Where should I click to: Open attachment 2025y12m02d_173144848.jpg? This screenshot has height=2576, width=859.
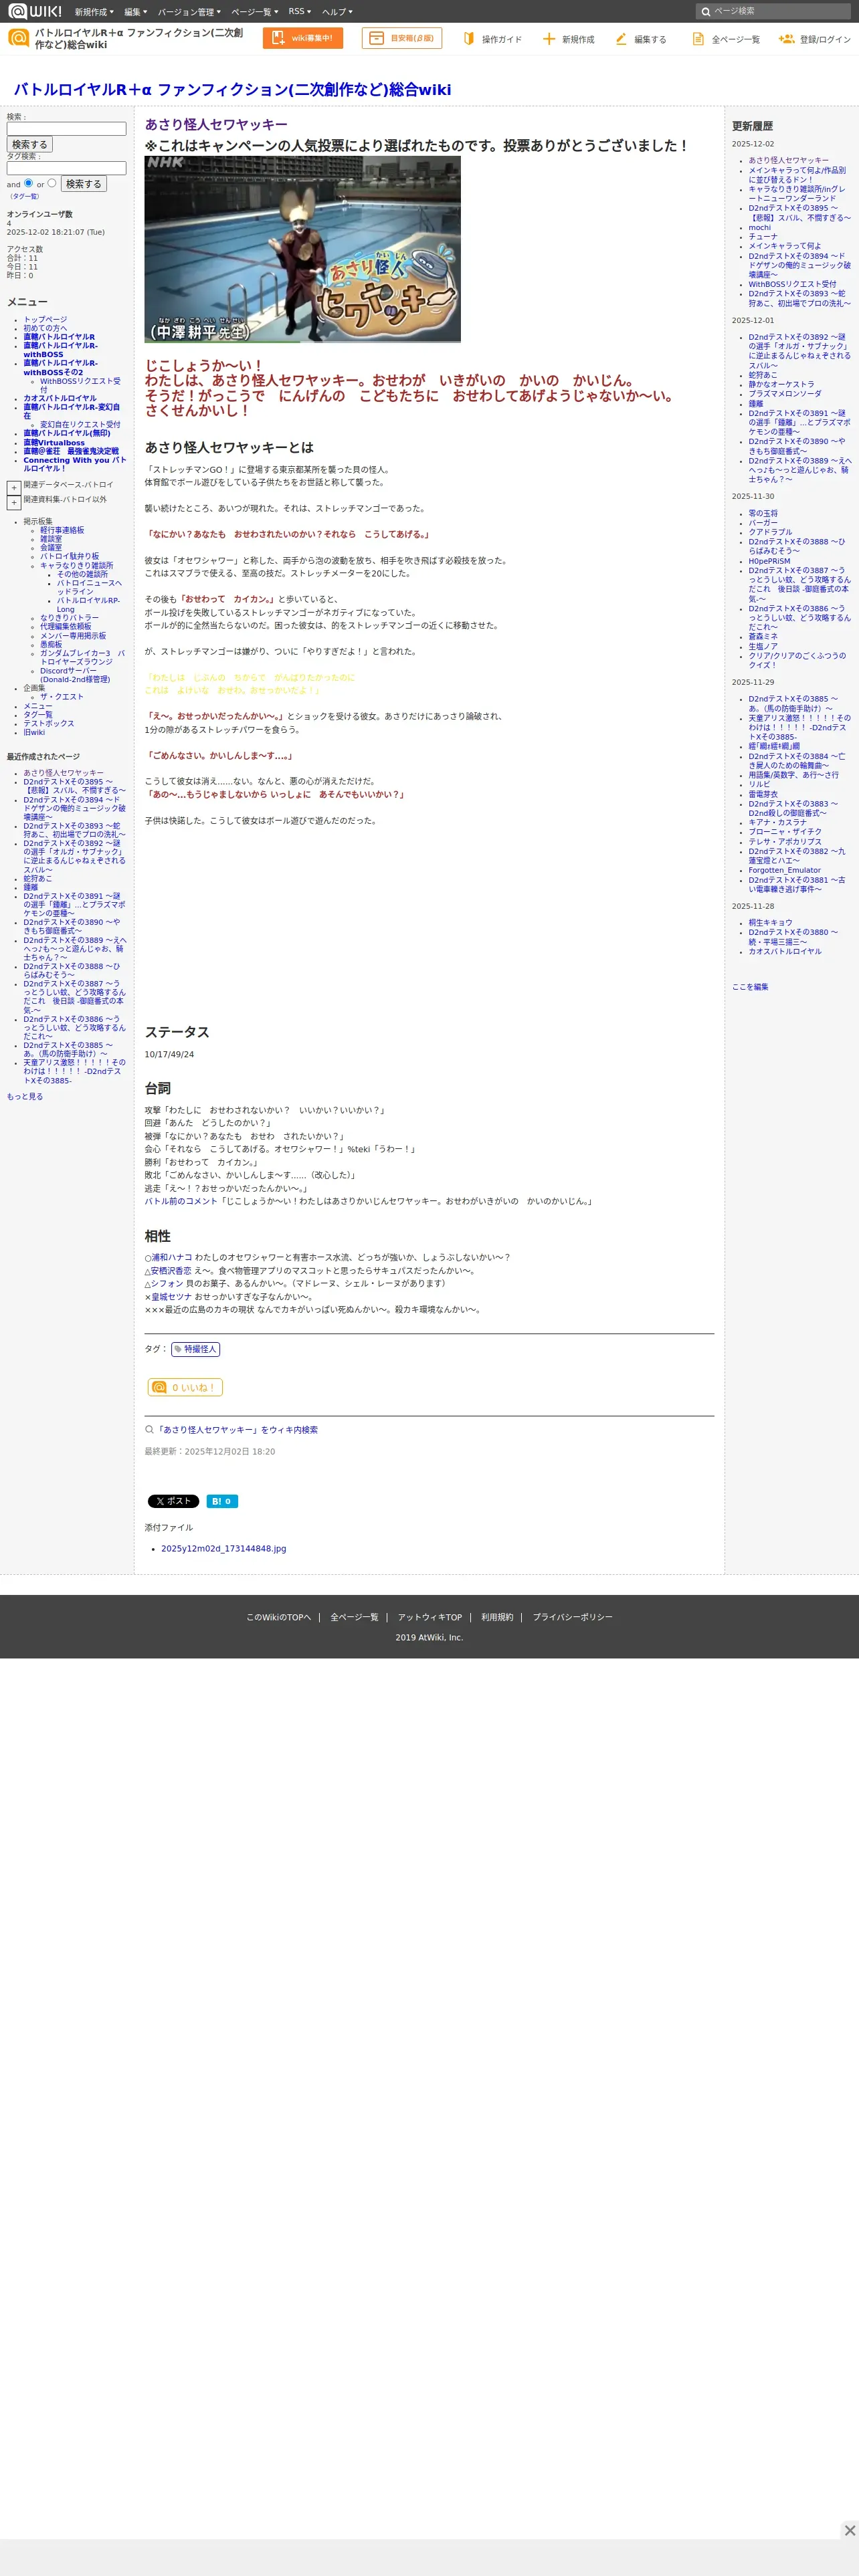(x=223, y=1548)
